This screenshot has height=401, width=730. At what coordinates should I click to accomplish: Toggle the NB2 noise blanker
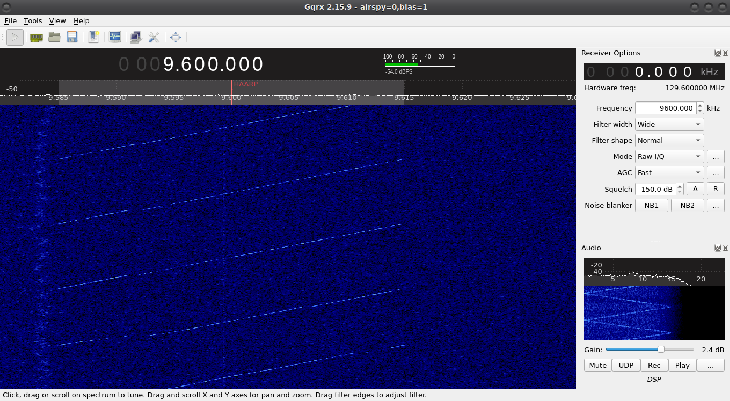tap(687, 205)
